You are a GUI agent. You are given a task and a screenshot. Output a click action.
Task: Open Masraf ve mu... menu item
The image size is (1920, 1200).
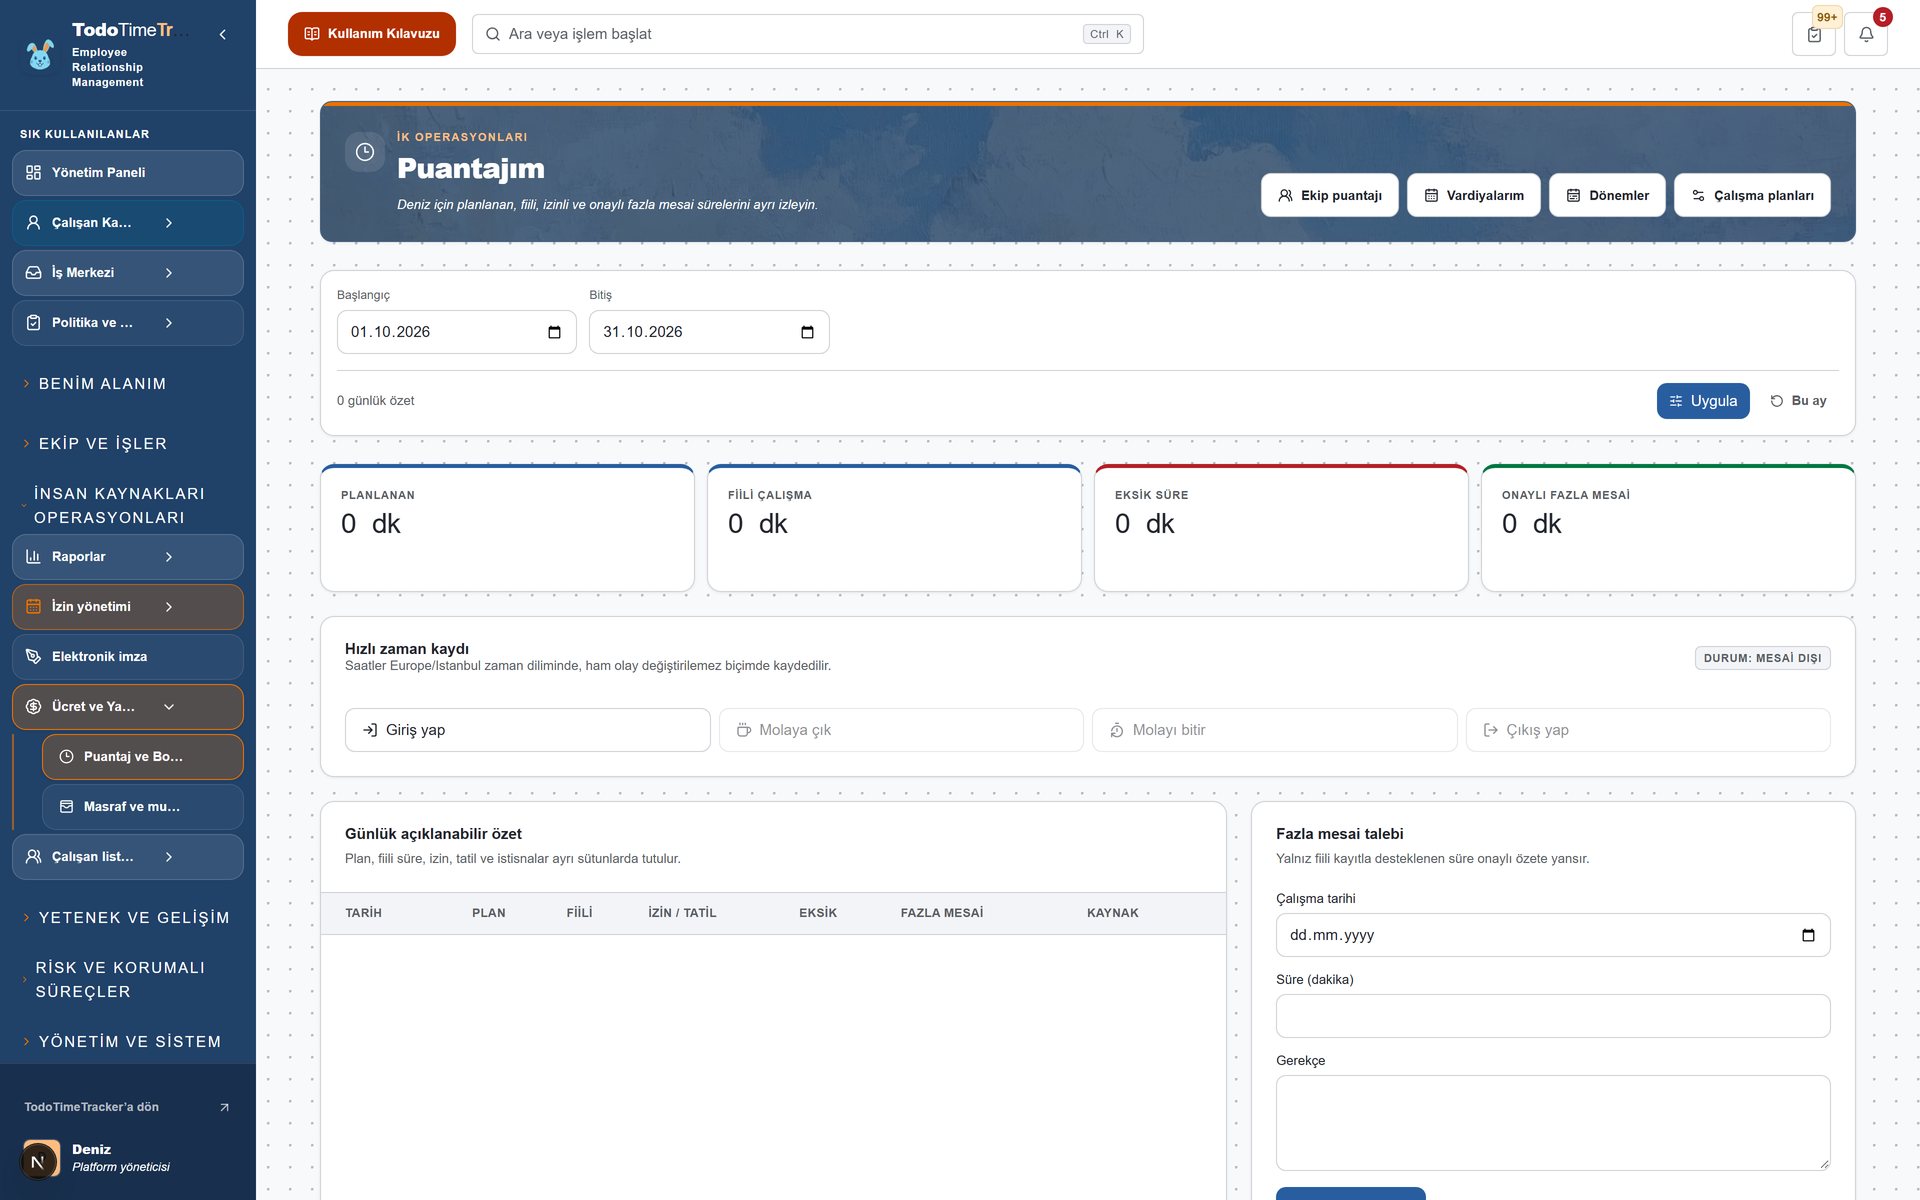pyautogui.click(x=143, y=807)
